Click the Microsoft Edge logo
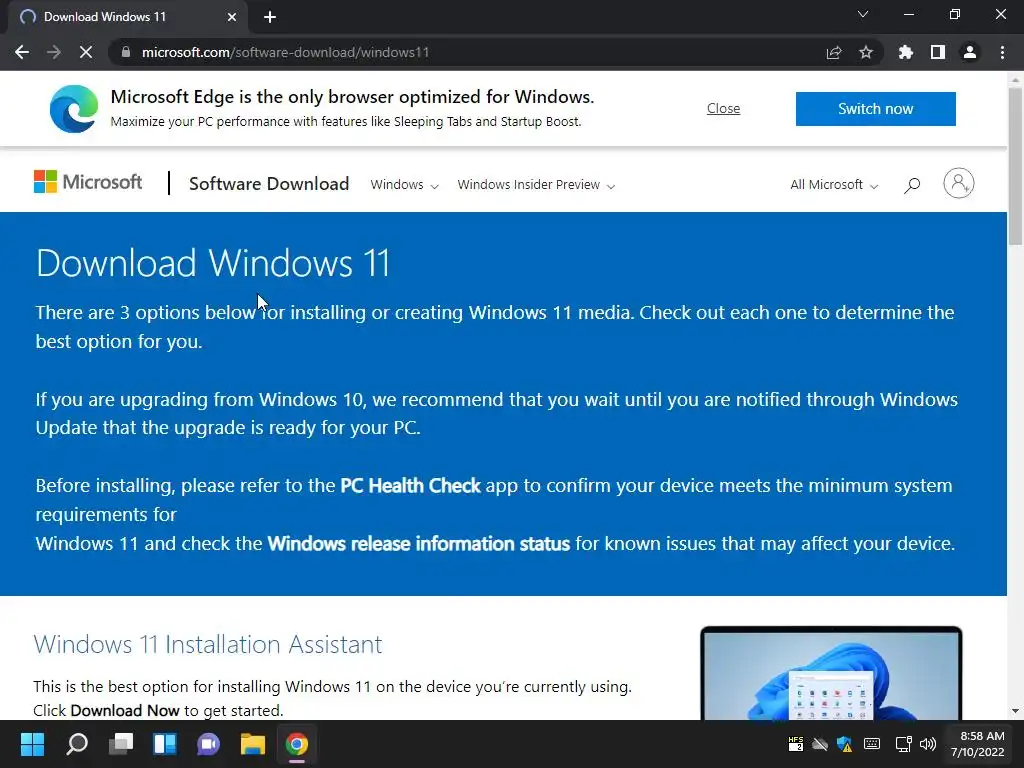The image size is (1024, 768). click(74, 108)
